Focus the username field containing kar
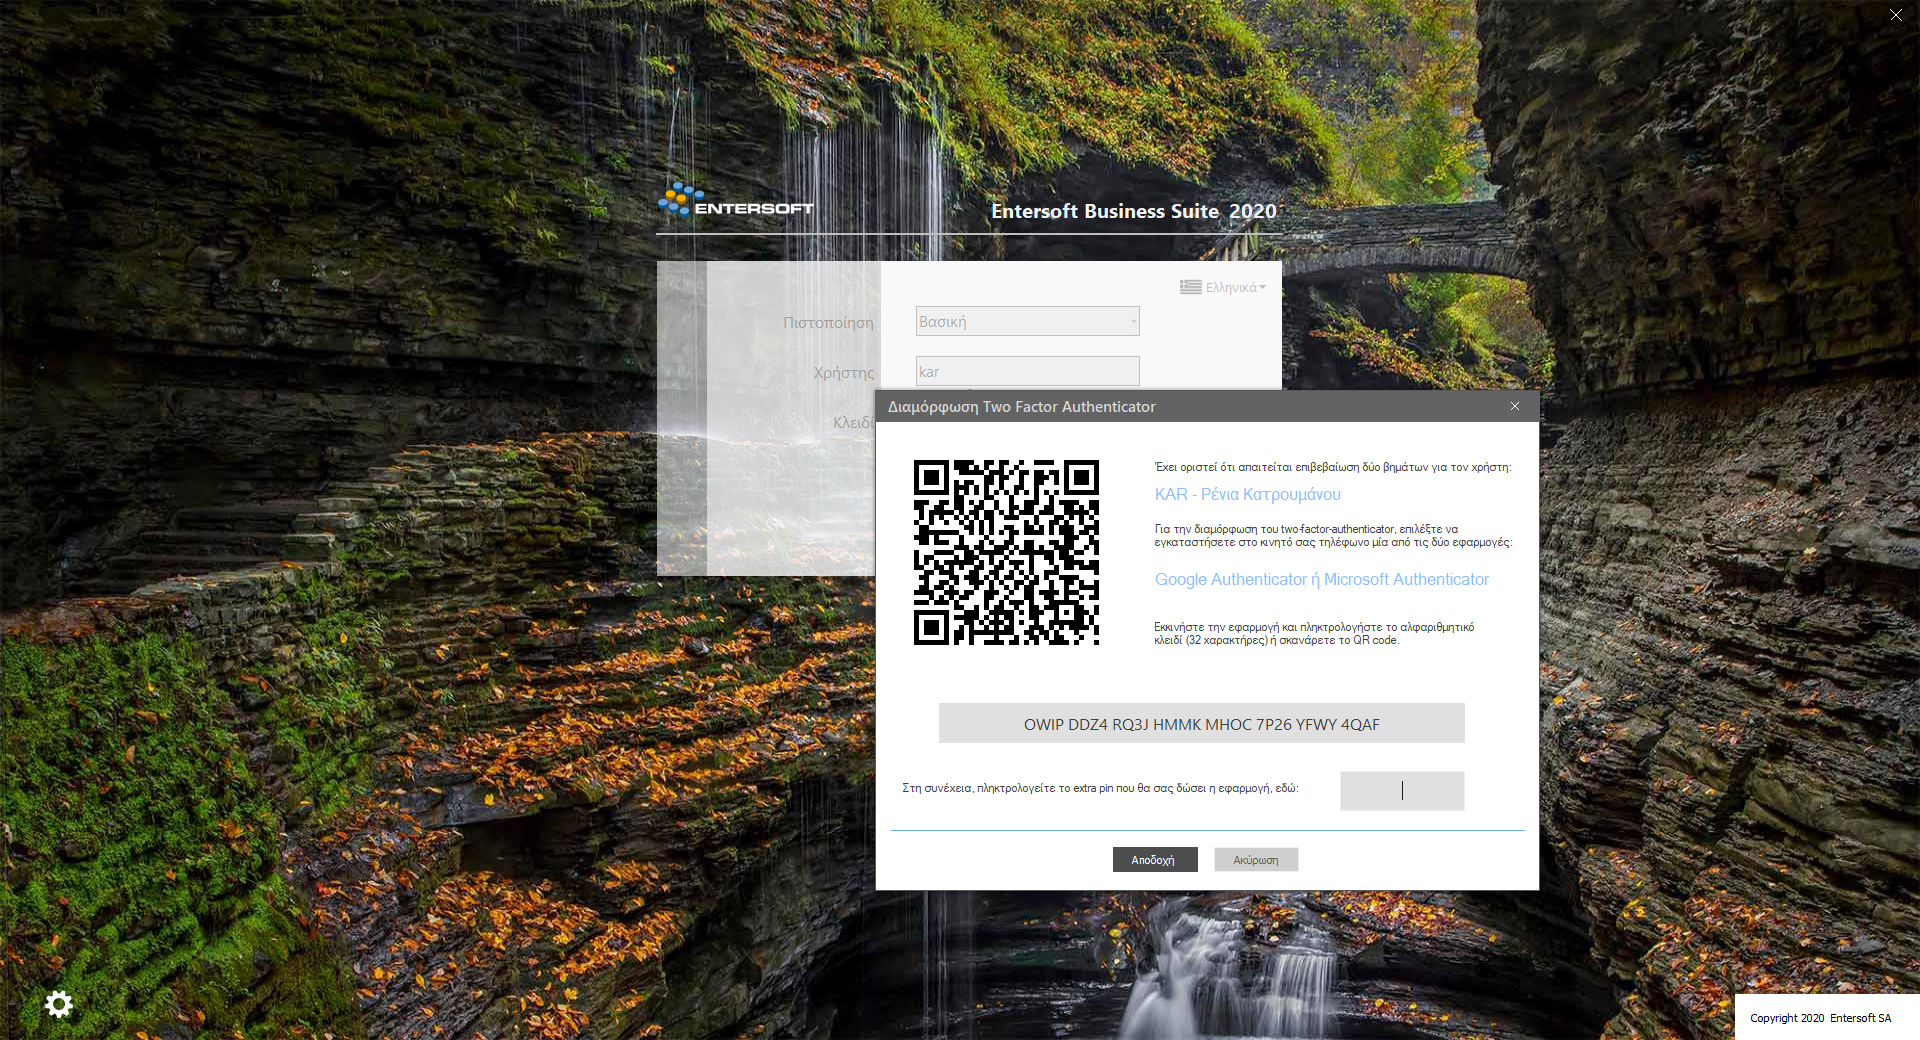This screenshot has height=1040, width=1920. click(x=1027, y=371)
